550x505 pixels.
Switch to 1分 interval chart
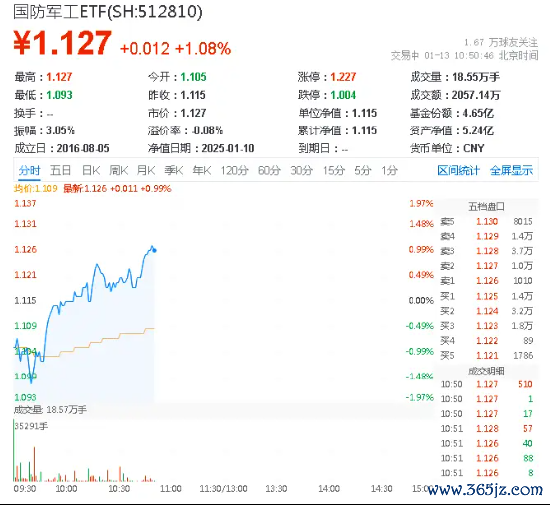389,170
